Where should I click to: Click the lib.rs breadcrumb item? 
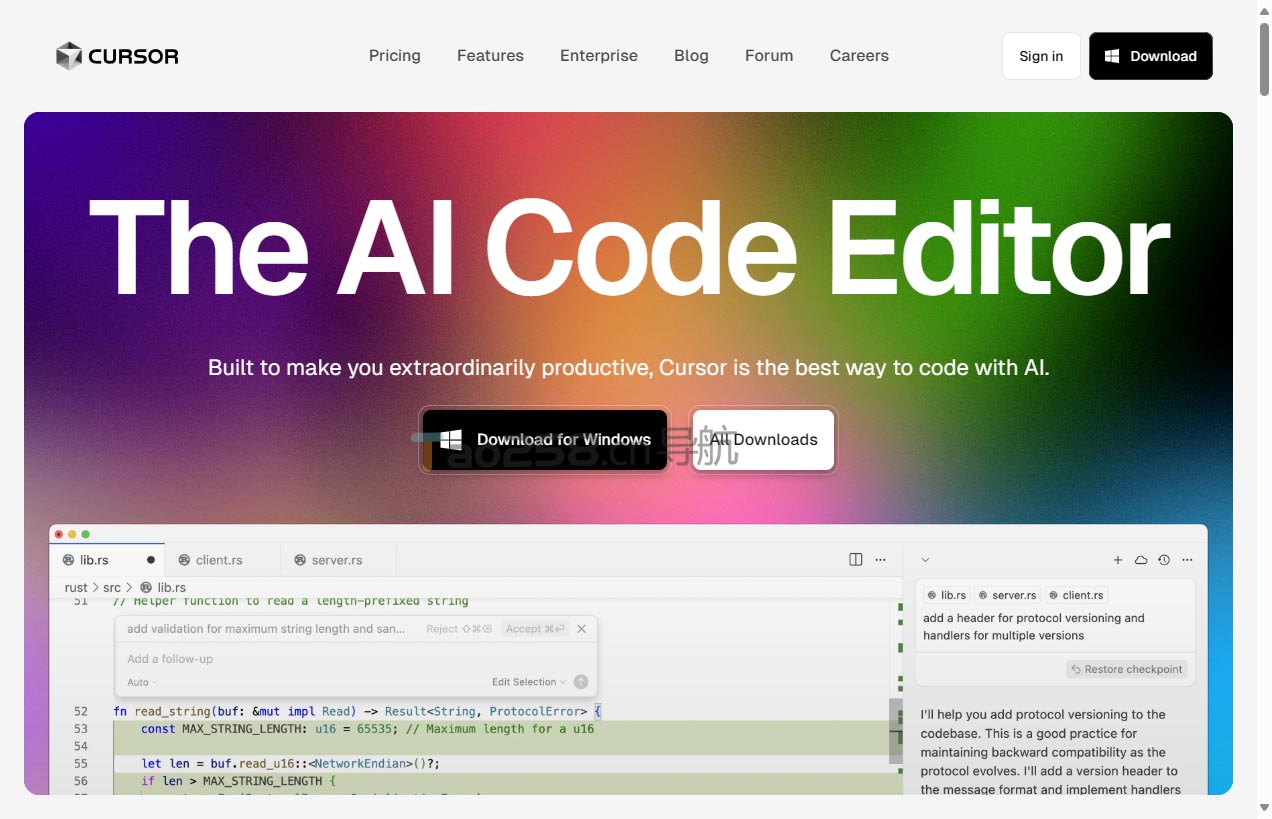163,588
